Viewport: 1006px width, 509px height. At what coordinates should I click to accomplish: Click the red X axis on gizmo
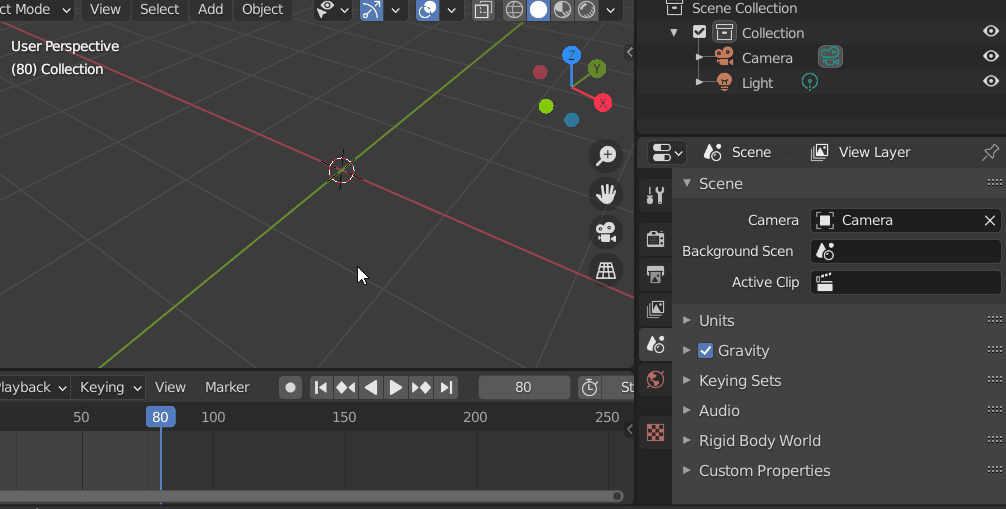602,103
